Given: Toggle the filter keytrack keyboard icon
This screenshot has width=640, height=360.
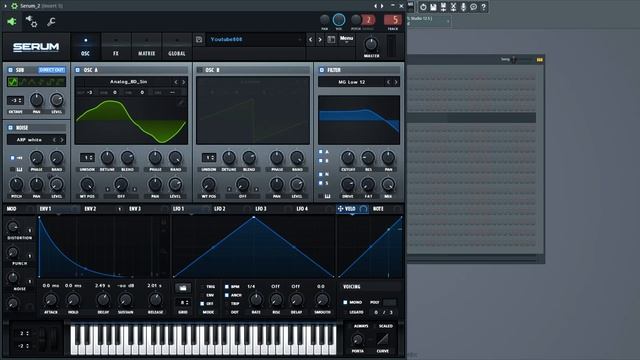Looking at the screenshot, I should pyautogui.click(x=327, y=196).
